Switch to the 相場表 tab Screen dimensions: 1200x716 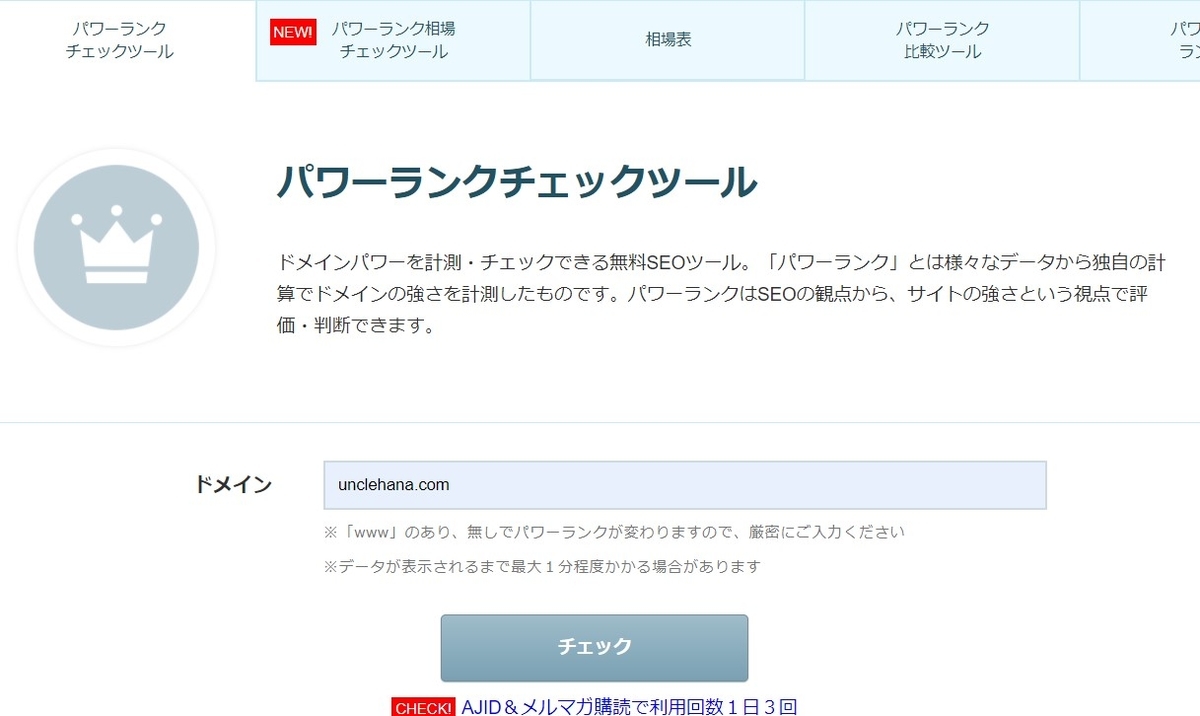click(668, 40)
